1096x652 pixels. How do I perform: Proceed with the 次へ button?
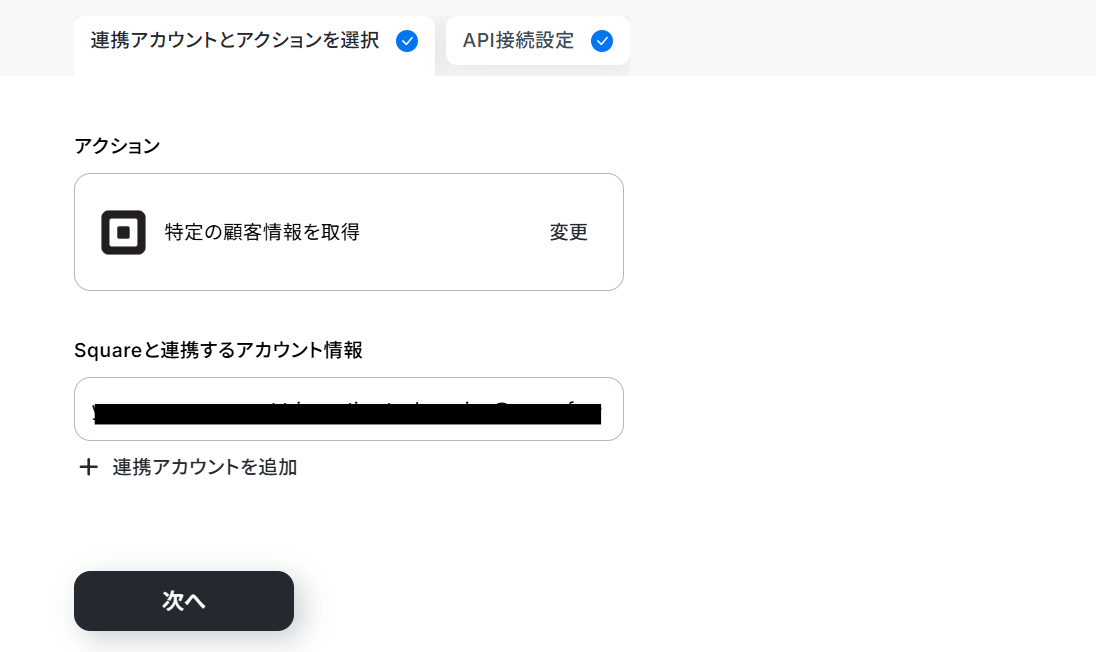(184, 601)
